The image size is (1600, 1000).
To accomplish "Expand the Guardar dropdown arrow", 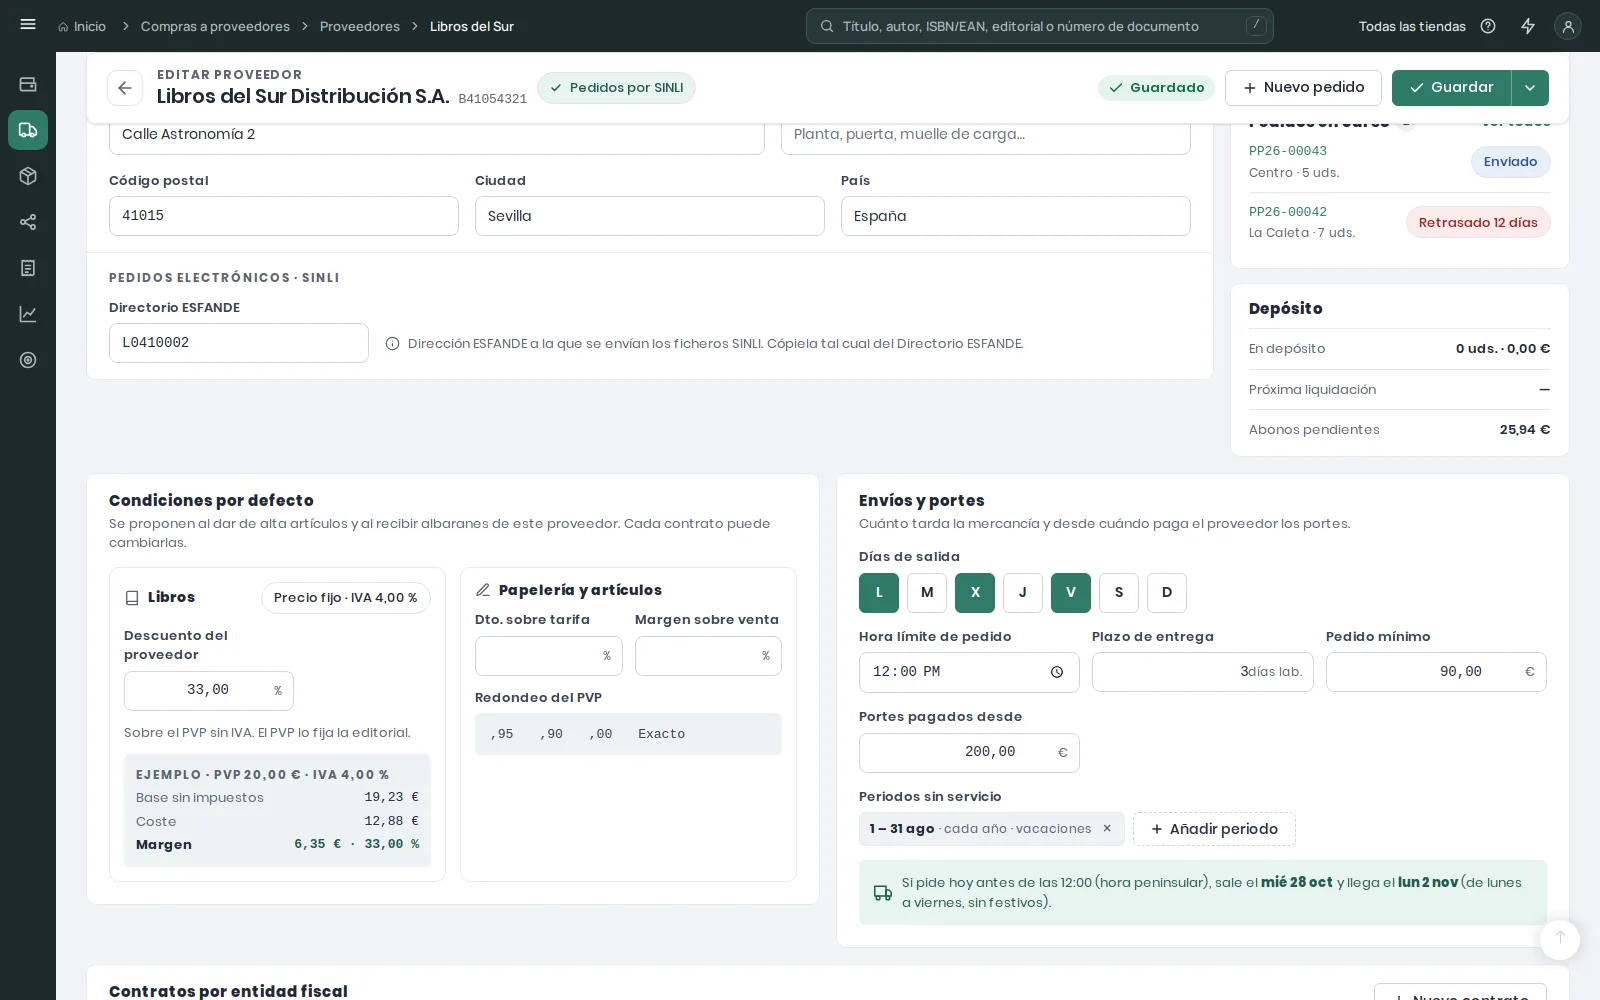I will [1530, 88].
